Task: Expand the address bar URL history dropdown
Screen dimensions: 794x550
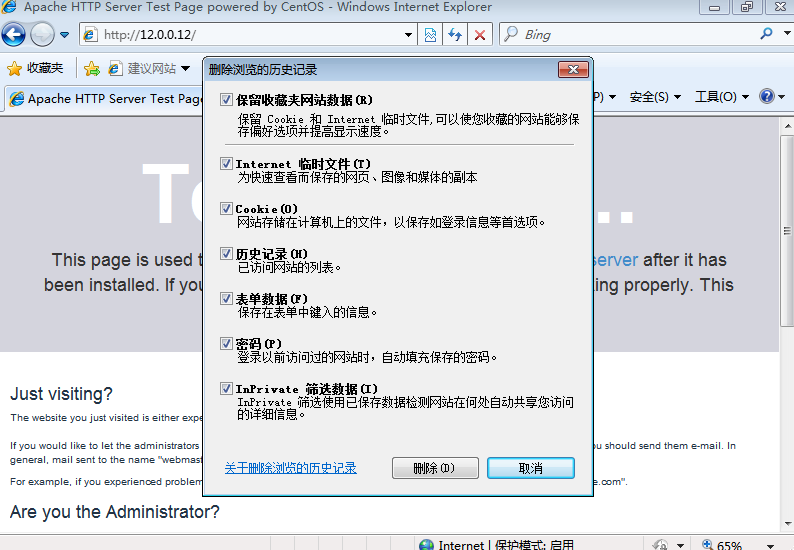Action: [x=408, y=35]
